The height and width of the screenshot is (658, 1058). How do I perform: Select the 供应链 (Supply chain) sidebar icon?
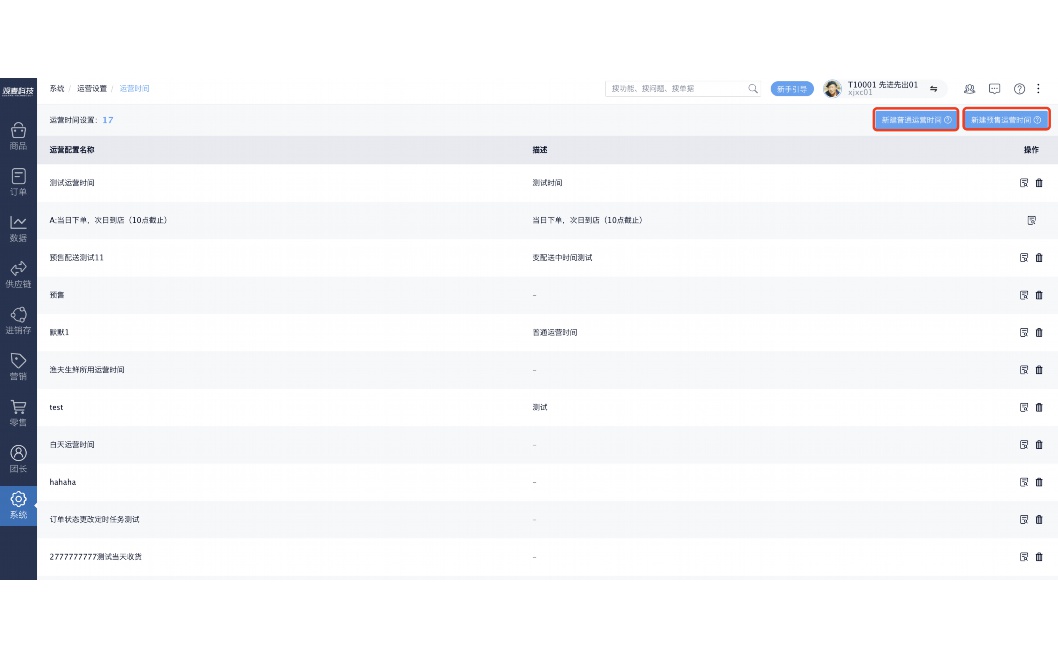click(x=18, y=274)
